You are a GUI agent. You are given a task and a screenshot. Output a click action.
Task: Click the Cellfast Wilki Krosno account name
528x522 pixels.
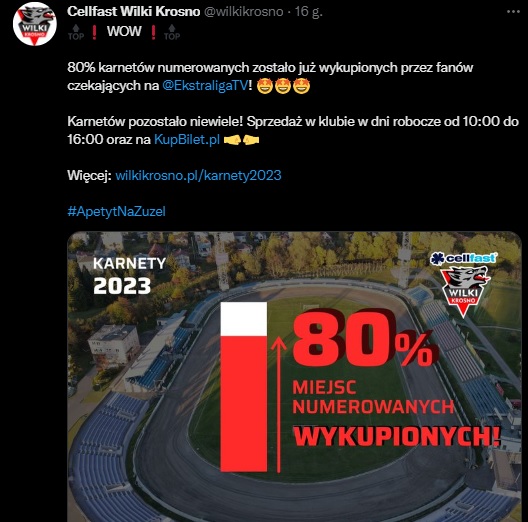pyautogui.click(x=133, y=11)
